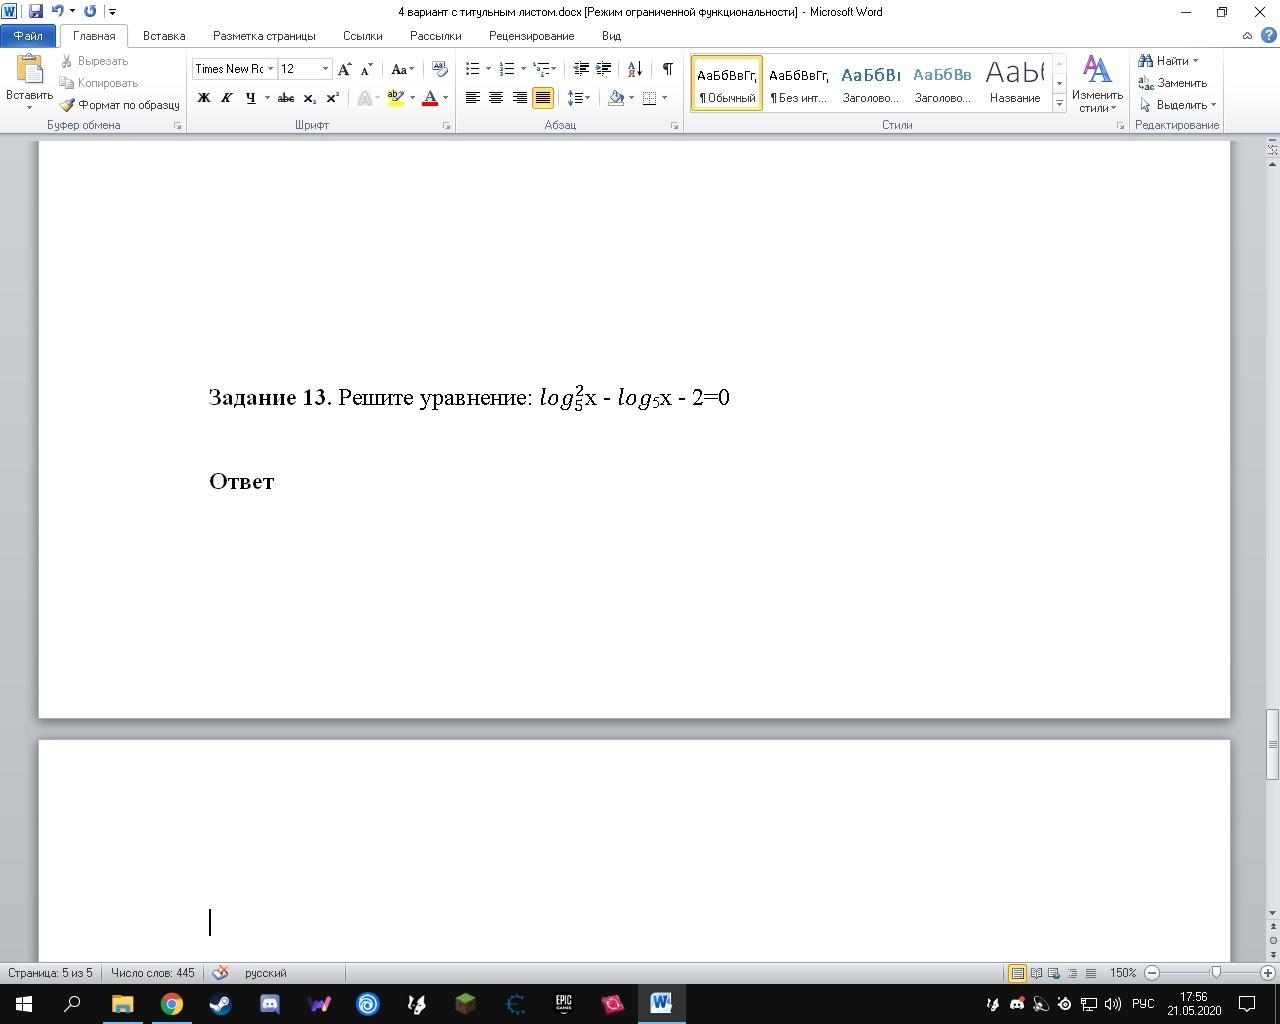The height and width of the screenshot is (1024, 1280).
Task: Click the Format Painter brush icon
Action: pos(68,105)
